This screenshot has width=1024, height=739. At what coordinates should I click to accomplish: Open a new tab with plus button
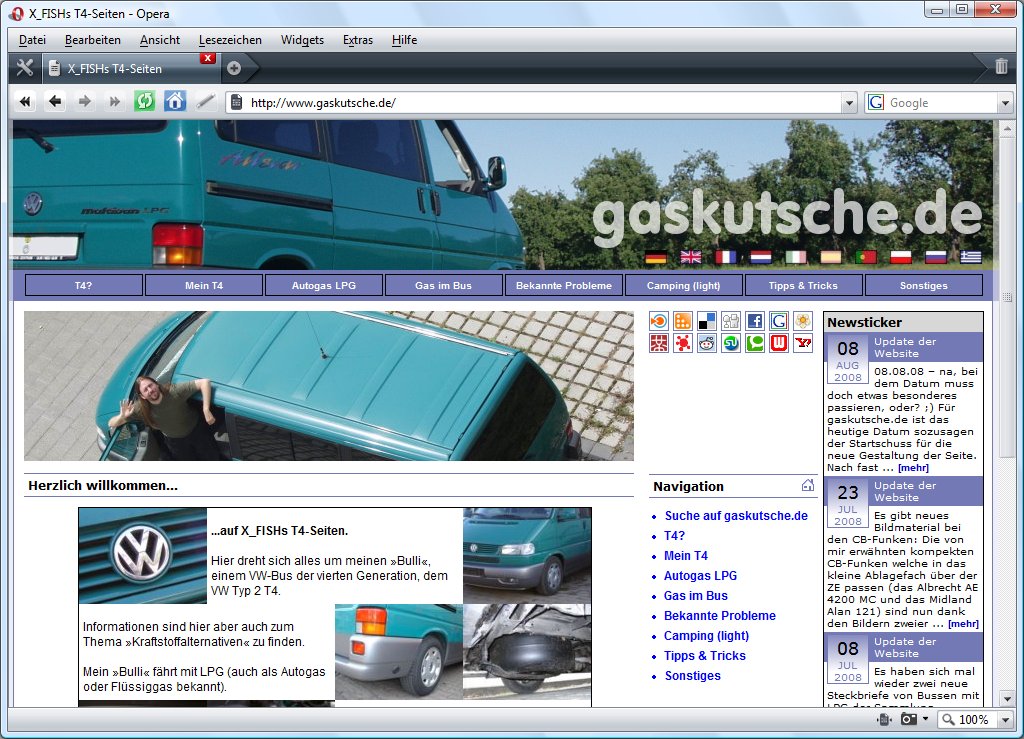point(234,68)
